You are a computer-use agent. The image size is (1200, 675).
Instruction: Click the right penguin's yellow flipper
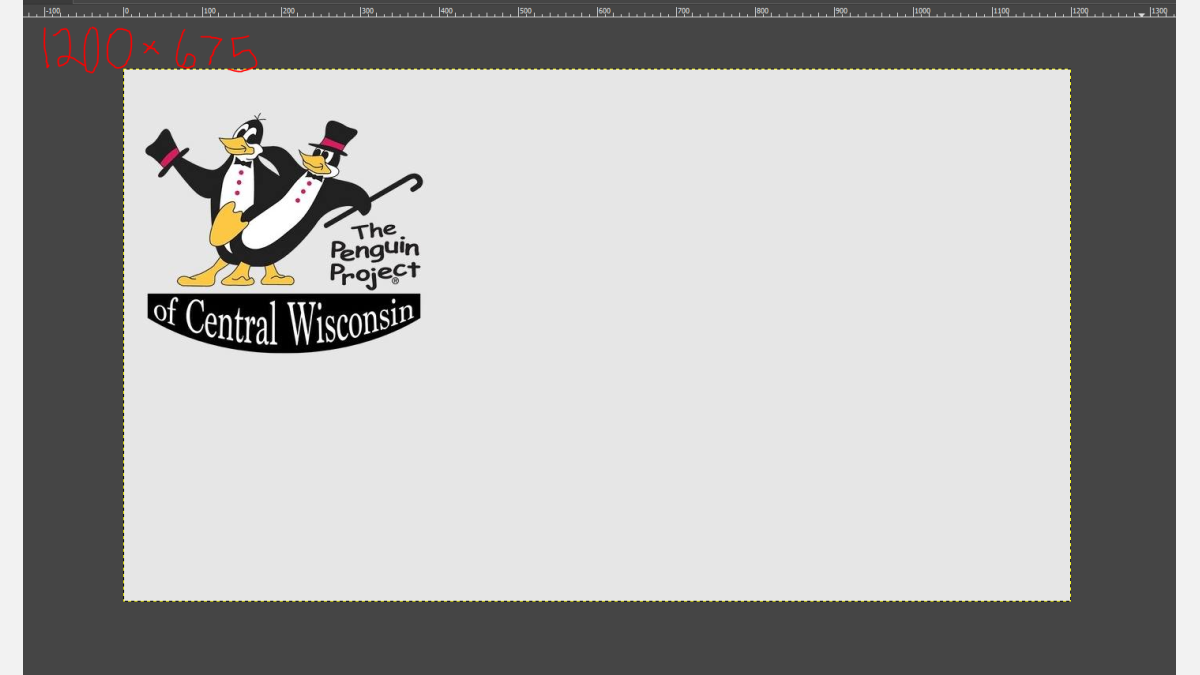(226, 225)
